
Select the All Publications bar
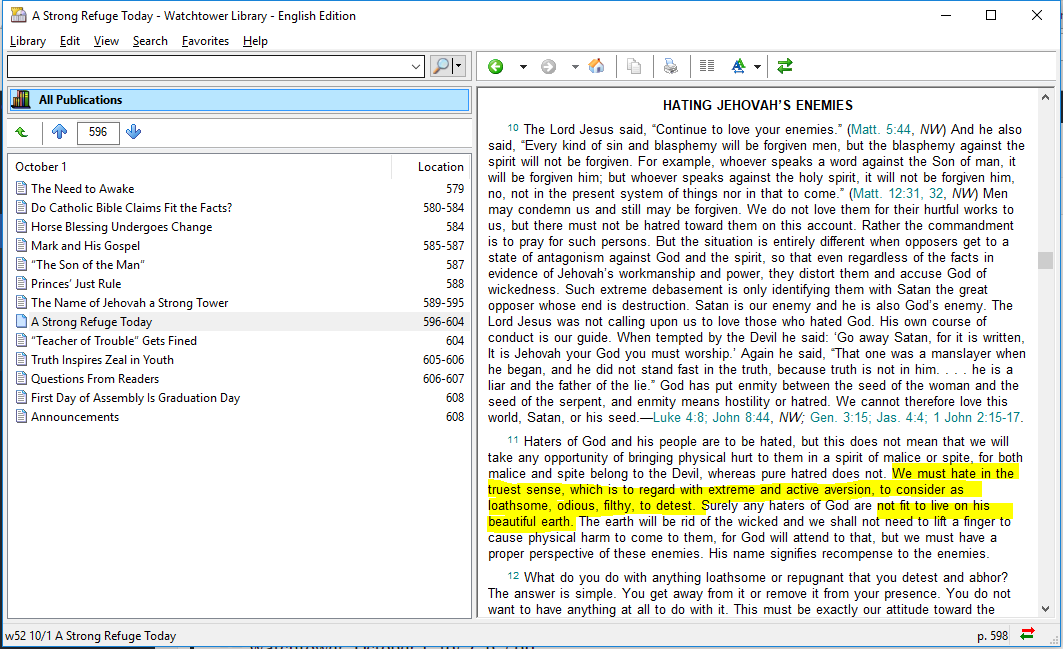[x=238, y=100]
